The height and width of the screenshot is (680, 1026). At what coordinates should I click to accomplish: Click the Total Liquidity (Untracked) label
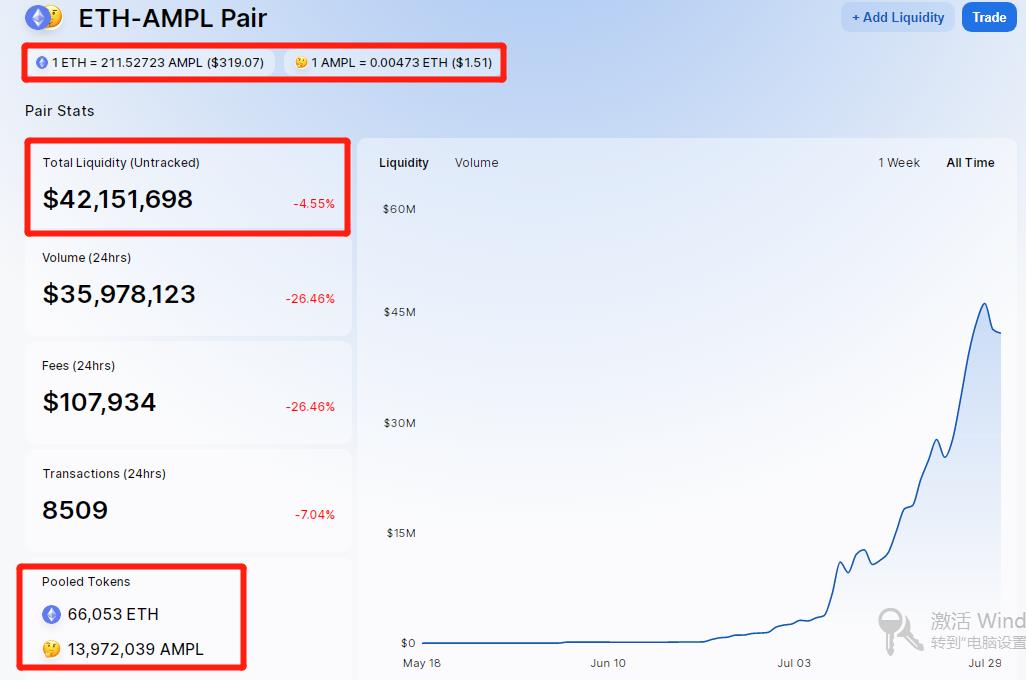[x=121, y=163]
